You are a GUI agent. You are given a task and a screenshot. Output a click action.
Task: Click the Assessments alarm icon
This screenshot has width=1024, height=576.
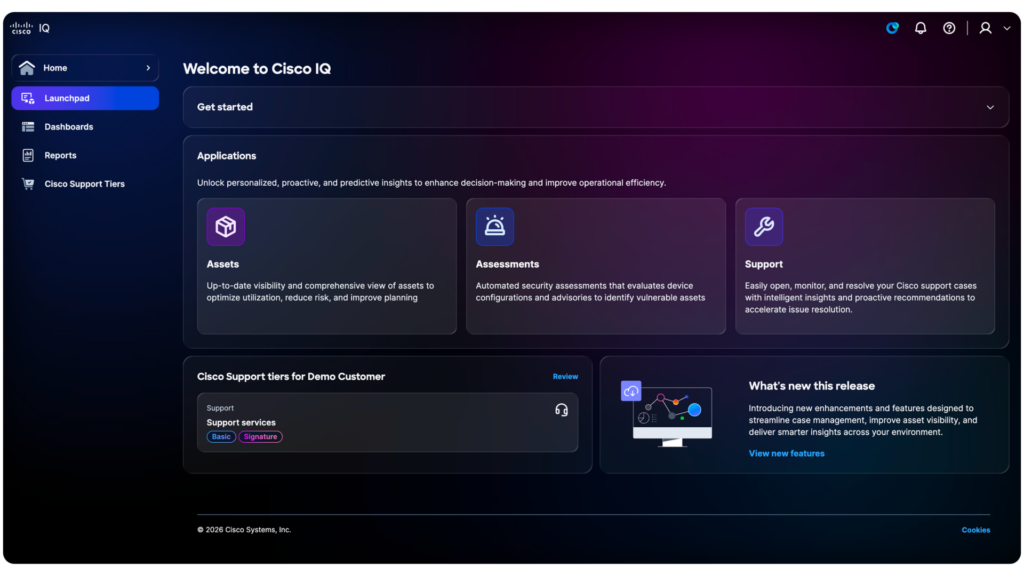coord(495,227)
